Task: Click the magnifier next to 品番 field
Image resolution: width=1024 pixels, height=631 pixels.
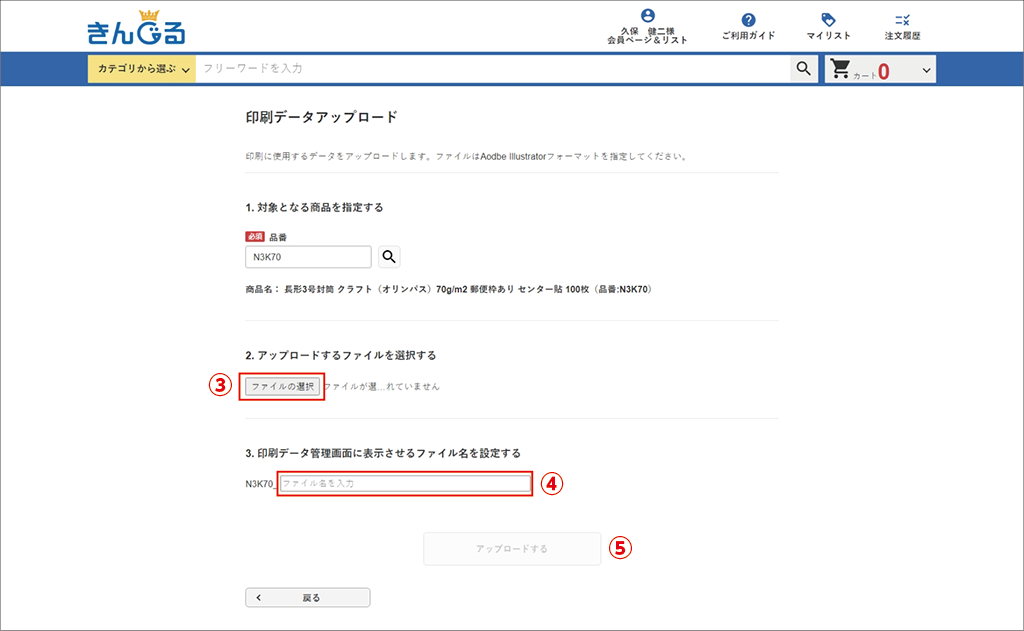Action: click(389, 257)
